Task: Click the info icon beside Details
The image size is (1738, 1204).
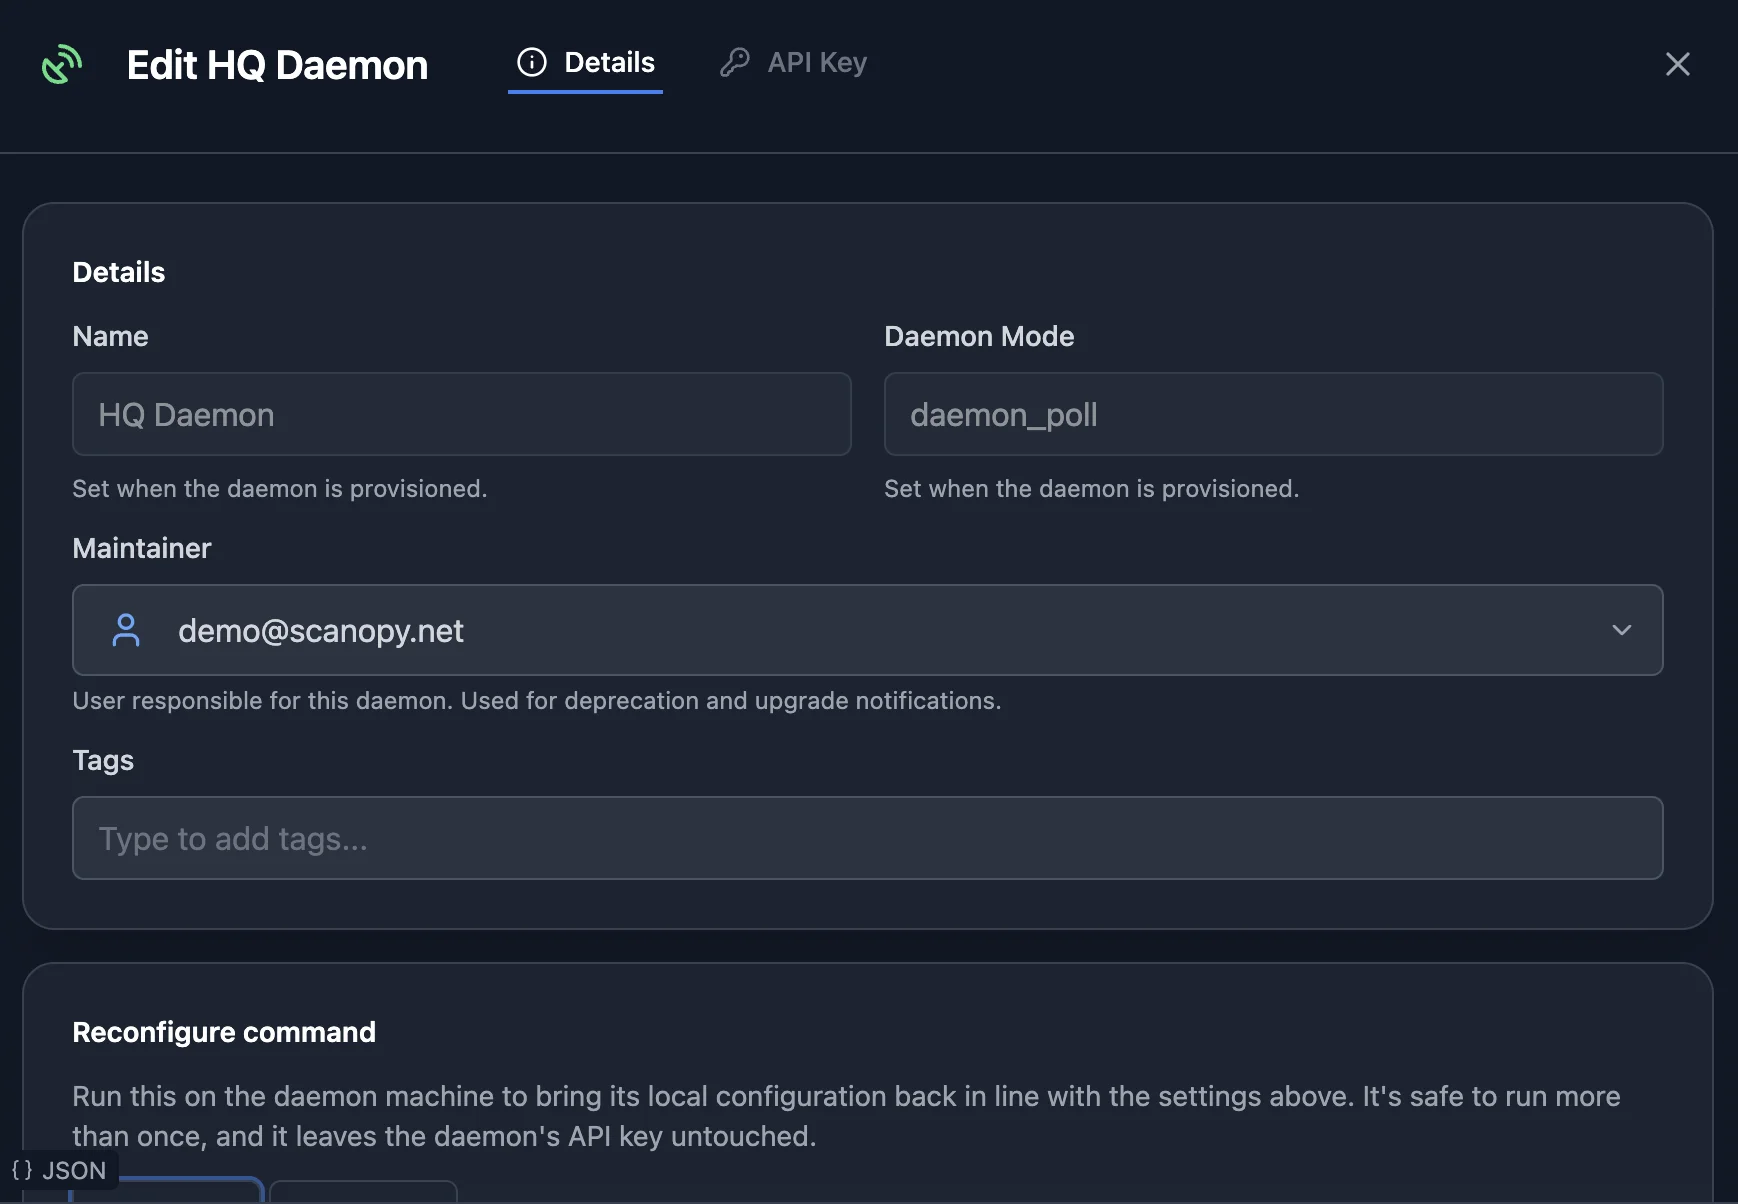Action: click(532, 63)
